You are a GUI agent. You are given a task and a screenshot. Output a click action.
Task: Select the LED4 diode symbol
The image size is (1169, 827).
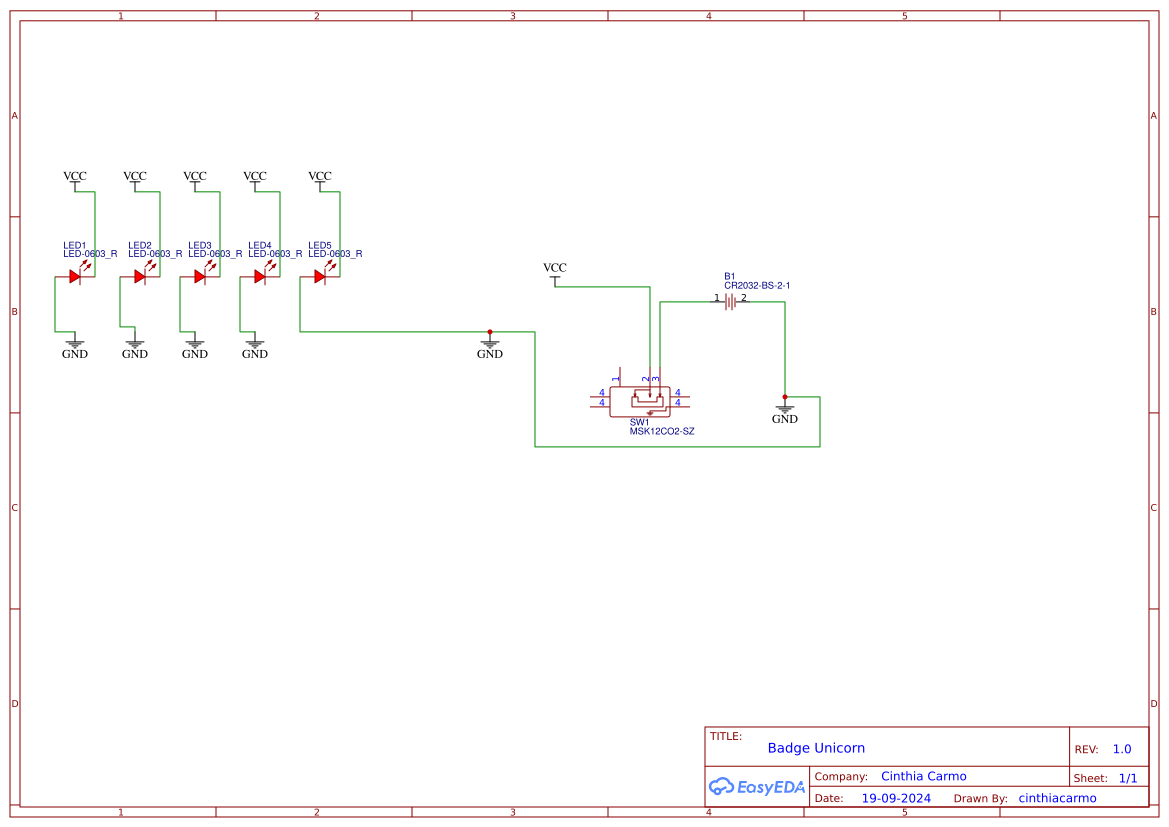coord(260,277)
